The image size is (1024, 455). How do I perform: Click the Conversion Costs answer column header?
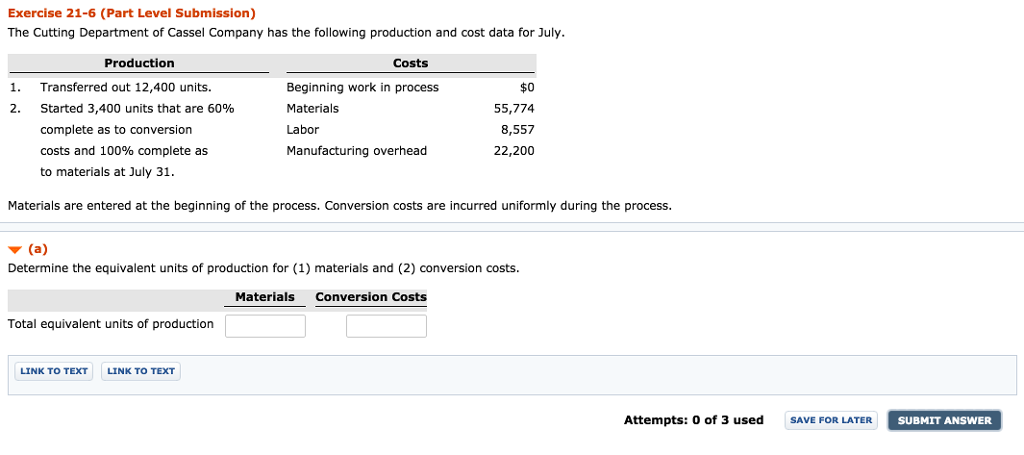[x=371, y=297]
